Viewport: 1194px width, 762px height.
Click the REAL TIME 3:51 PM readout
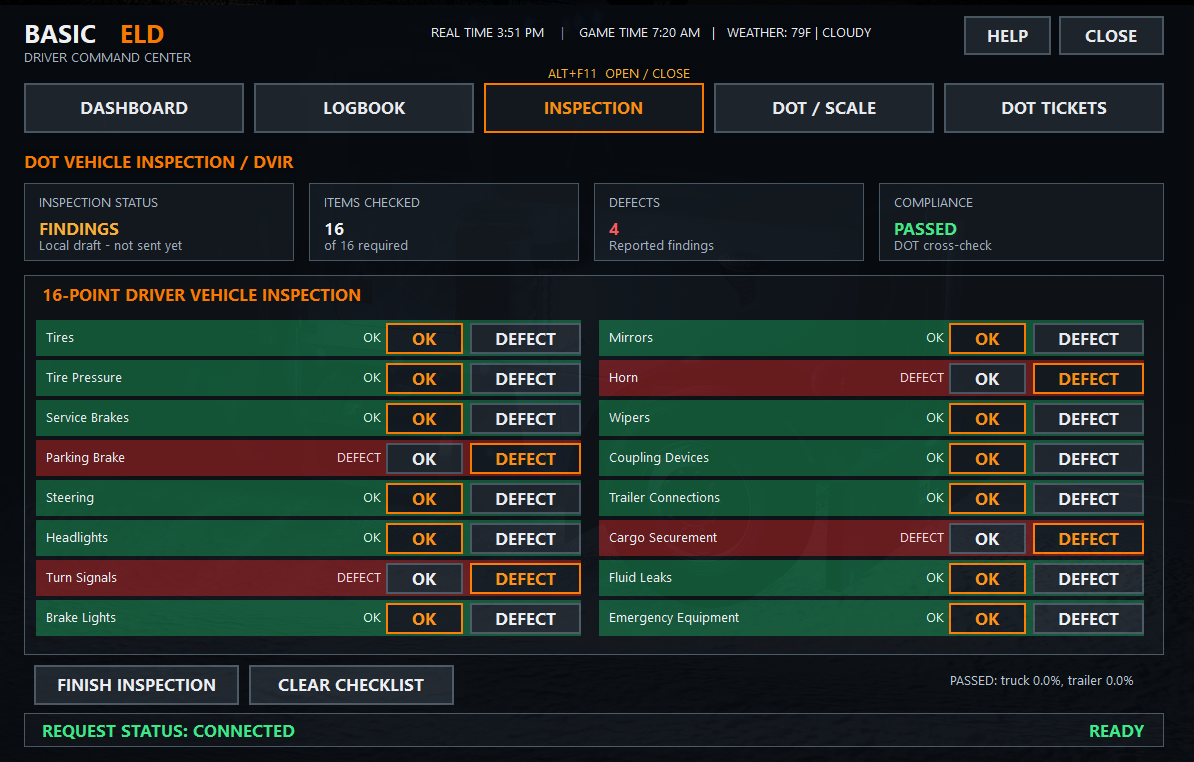click(x=487, y=33)
